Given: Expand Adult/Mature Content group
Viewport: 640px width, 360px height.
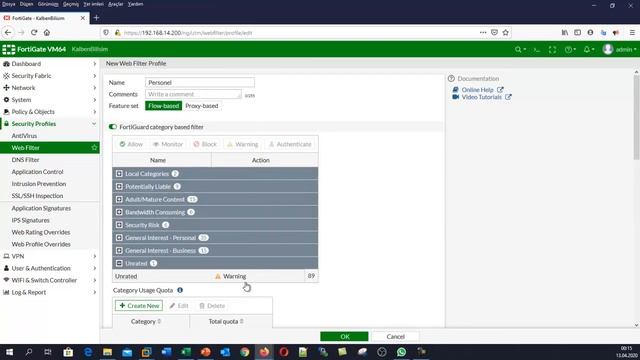Looking at the screenshot, I should click(119, 199).
